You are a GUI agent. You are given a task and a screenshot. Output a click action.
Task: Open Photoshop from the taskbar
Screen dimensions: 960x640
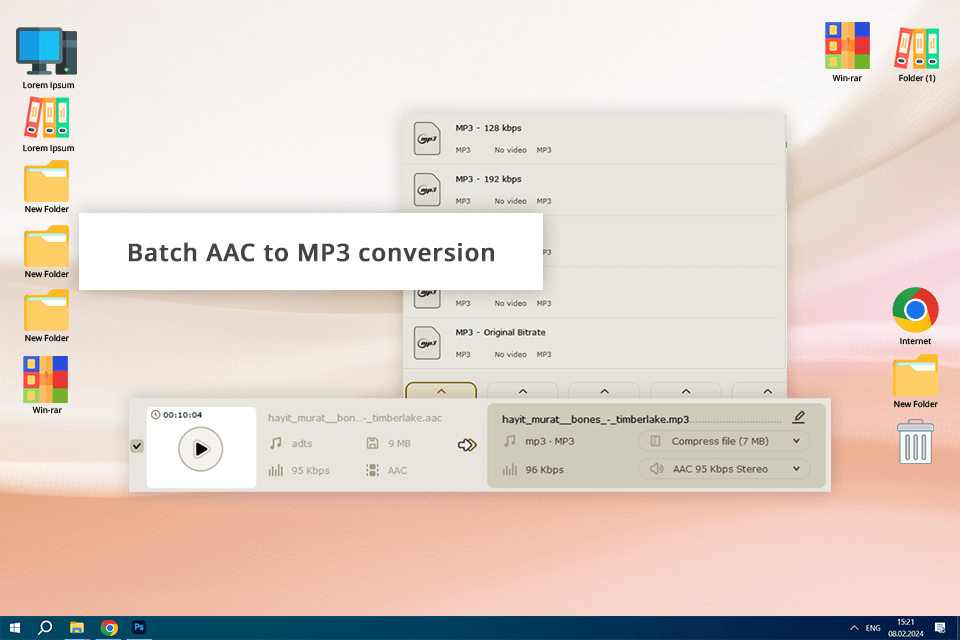[x=139, y=628]
